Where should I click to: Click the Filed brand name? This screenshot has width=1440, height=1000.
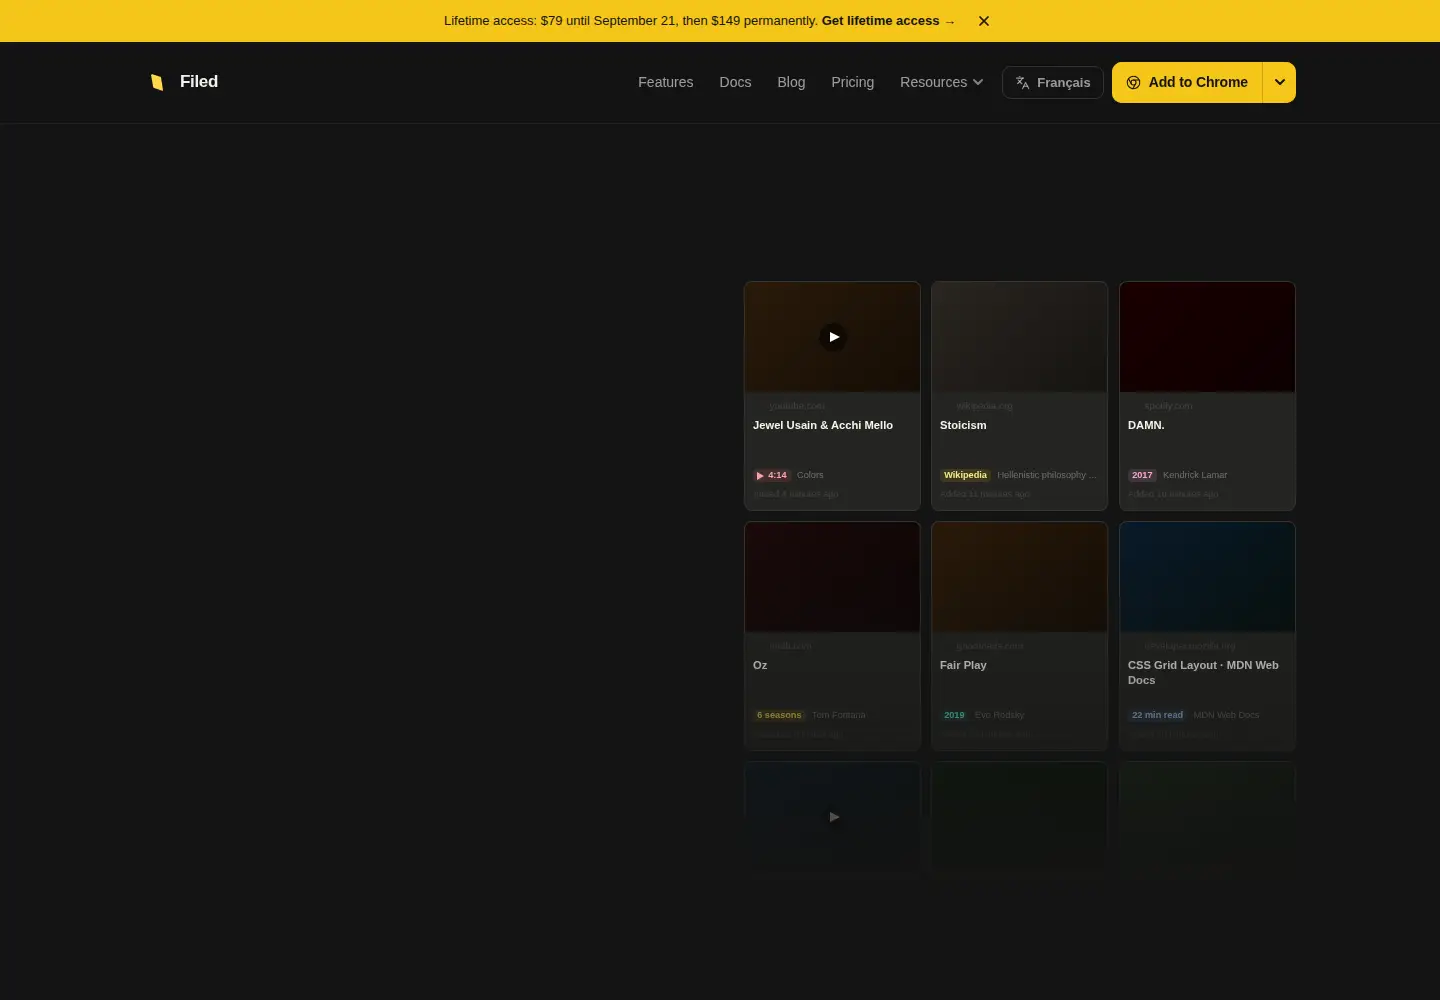click(199, 82)
